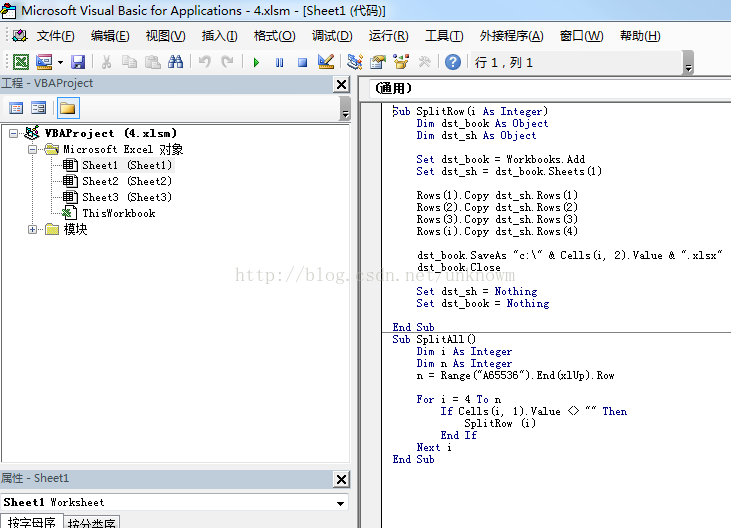The height and width of the screenshot is (528, 731).
Task: Select the Microsoft Excel 对象 folder
Action: point(123,149)
